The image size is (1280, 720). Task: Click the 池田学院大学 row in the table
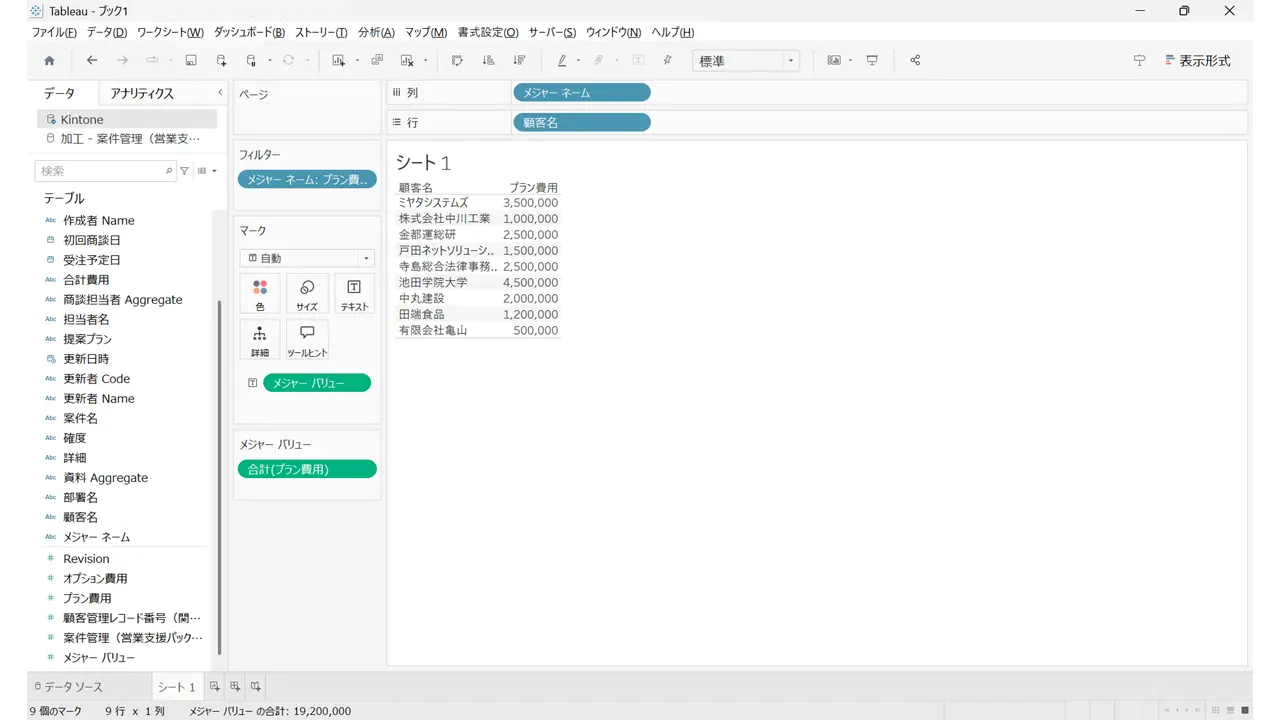point(478,282)
